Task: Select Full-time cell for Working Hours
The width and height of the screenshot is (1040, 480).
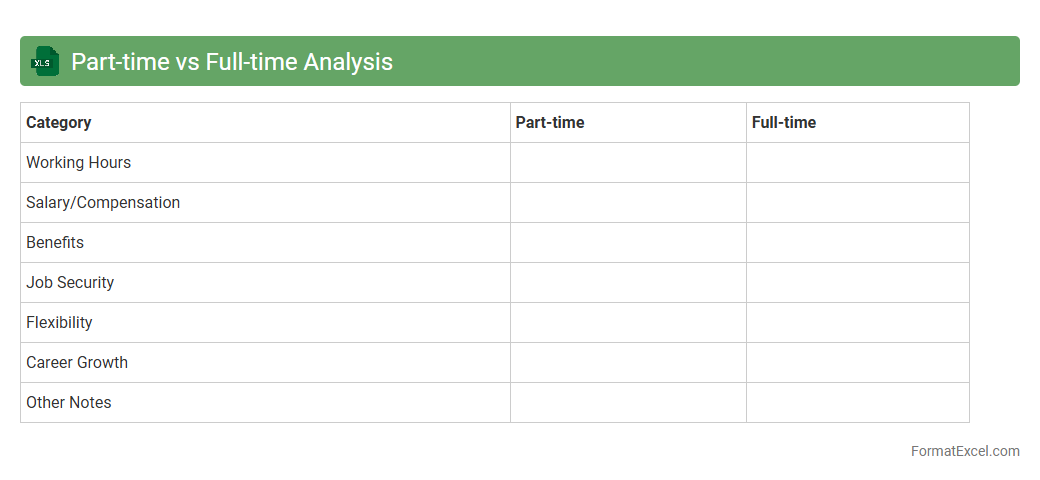Action: pyautogui.click(x=857, y=163)
